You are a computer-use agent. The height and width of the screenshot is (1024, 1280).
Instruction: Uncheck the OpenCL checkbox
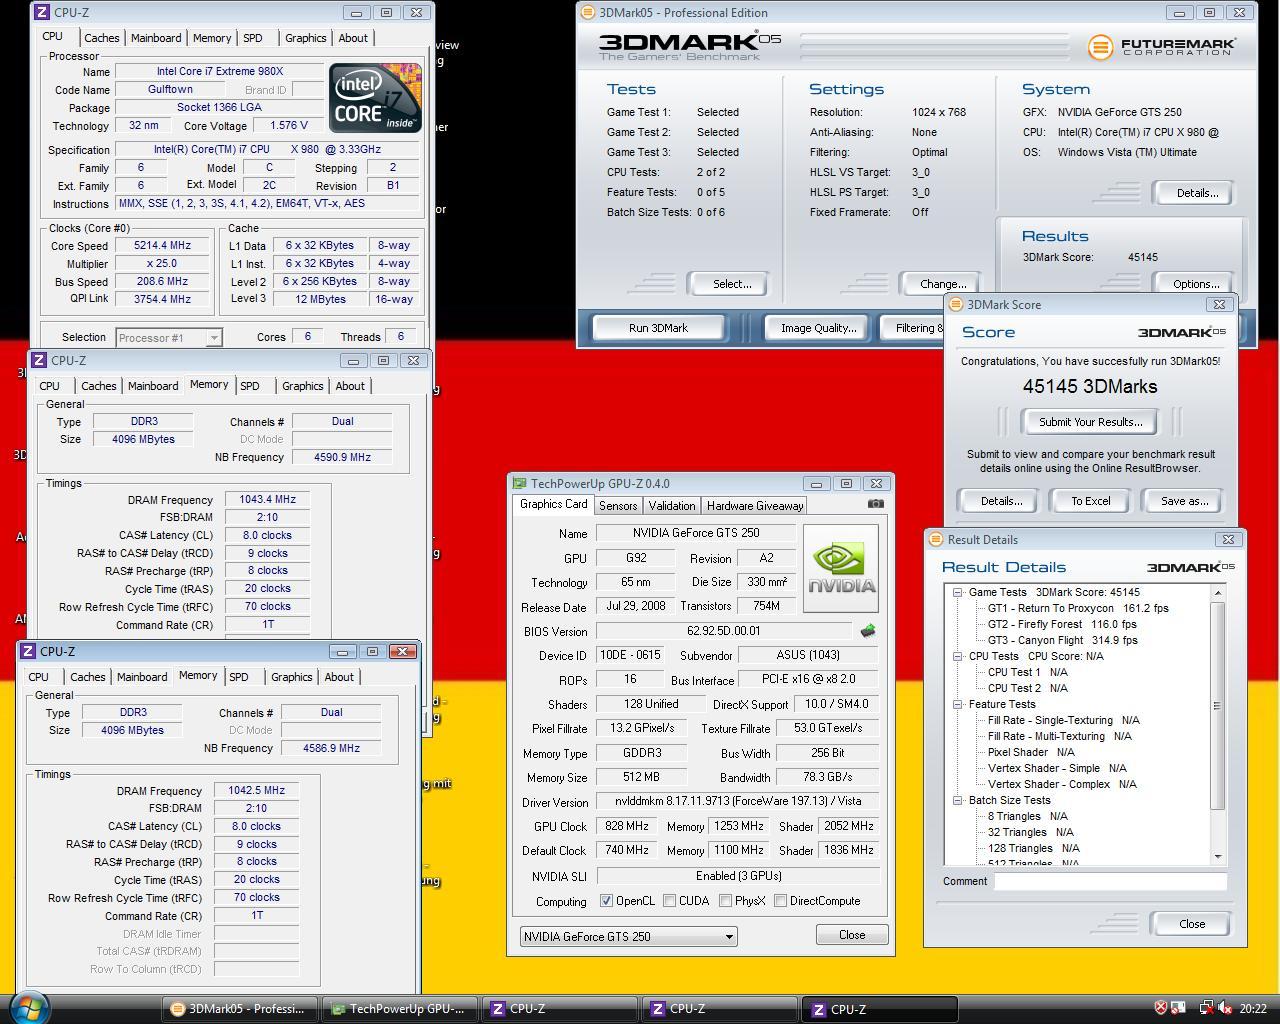(x=606, y=901)
